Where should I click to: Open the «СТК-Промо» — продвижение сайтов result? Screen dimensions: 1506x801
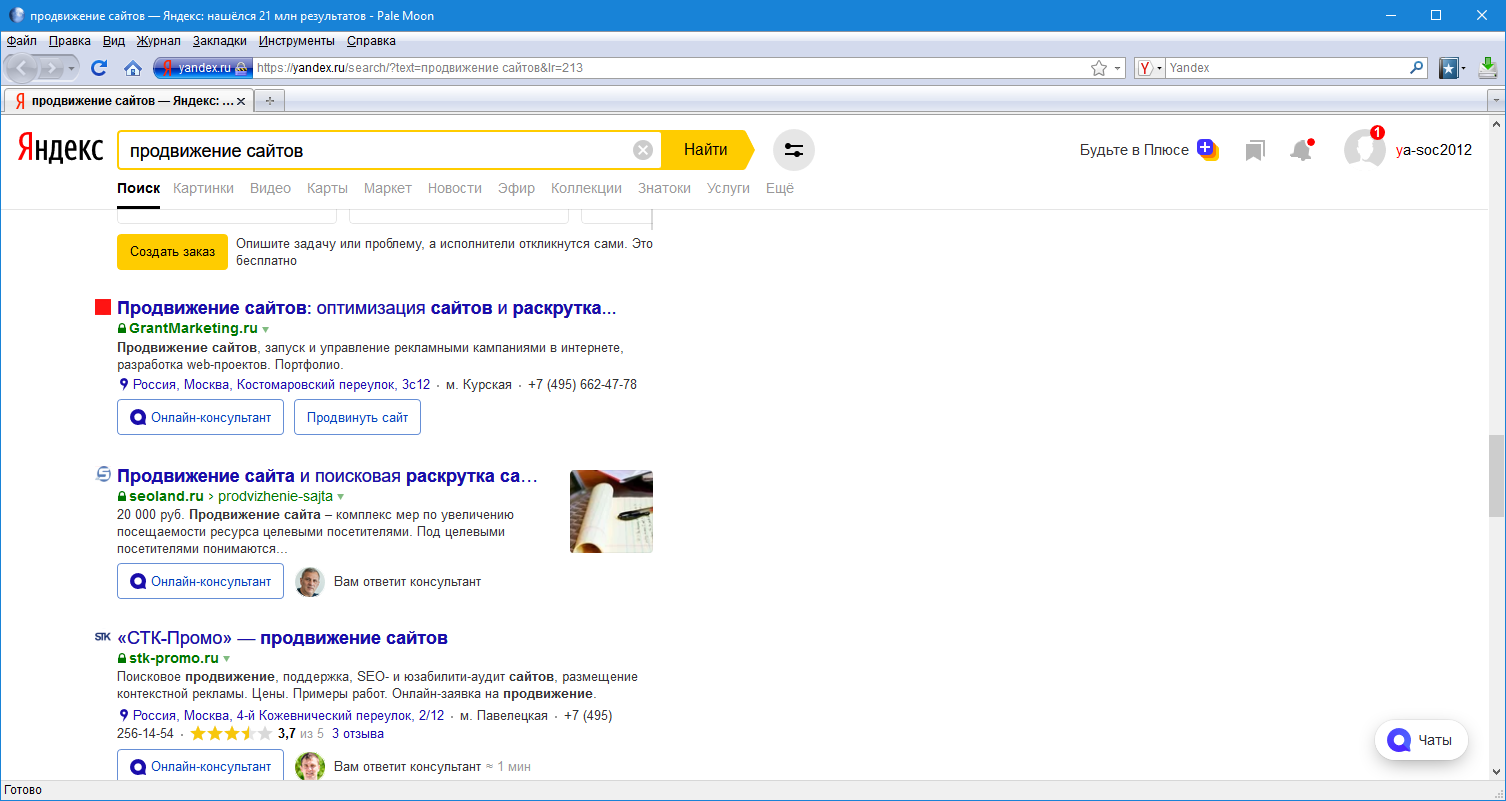point(282,638)
